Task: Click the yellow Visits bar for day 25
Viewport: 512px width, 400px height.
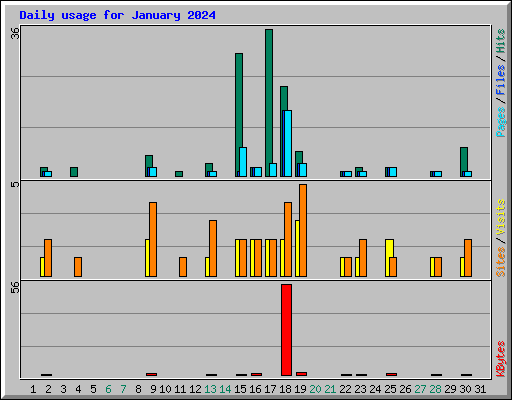Action: click(x=389, y=258)
